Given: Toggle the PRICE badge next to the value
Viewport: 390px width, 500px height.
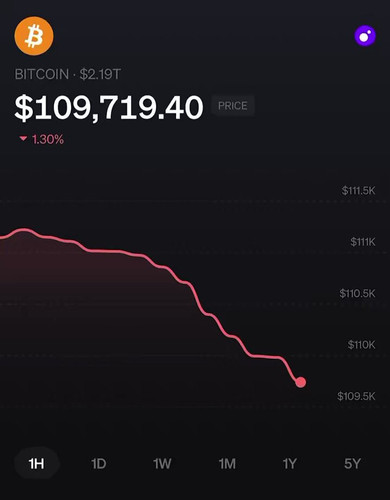Looking at the screenshot, I should [233, 106].
